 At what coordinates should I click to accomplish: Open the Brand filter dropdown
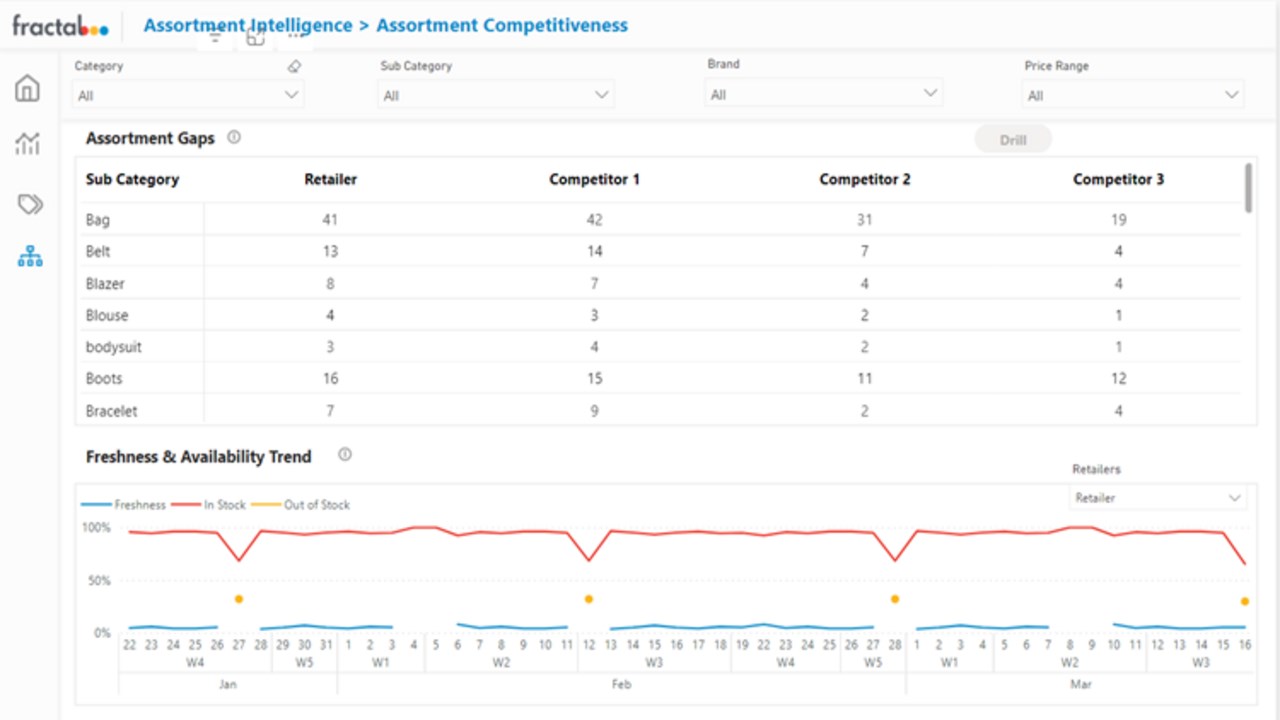pyautogui.click(x=824, y=94)
